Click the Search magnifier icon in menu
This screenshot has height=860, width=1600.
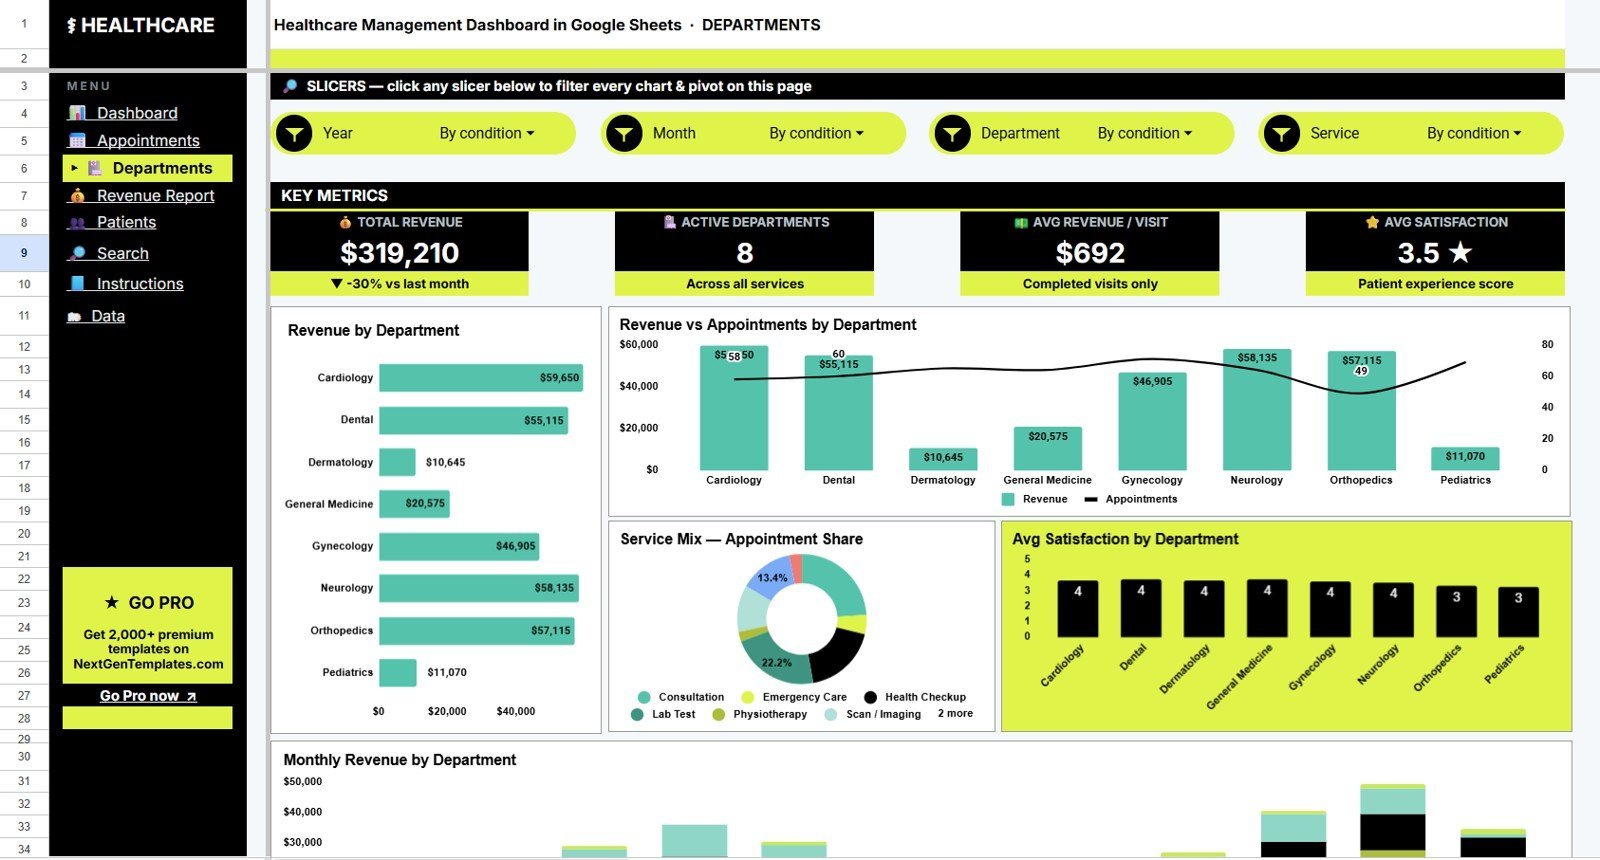point(77,254)
